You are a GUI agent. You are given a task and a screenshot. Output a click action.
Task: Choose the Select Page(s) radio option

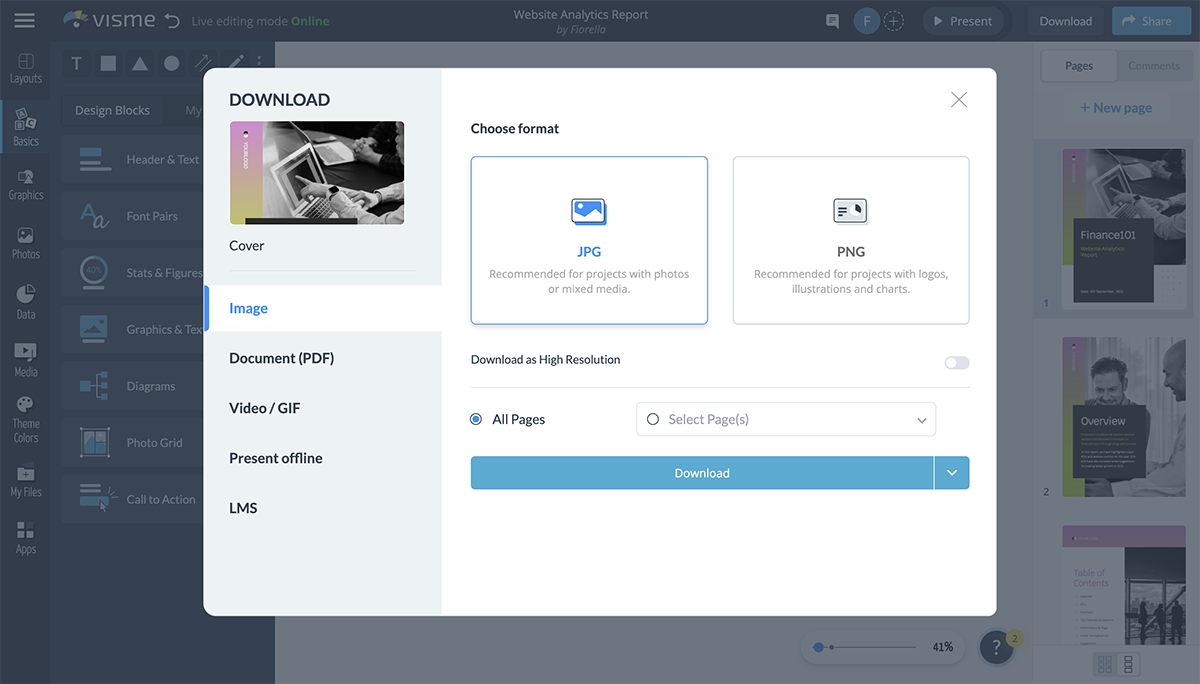tap(653, 419)
